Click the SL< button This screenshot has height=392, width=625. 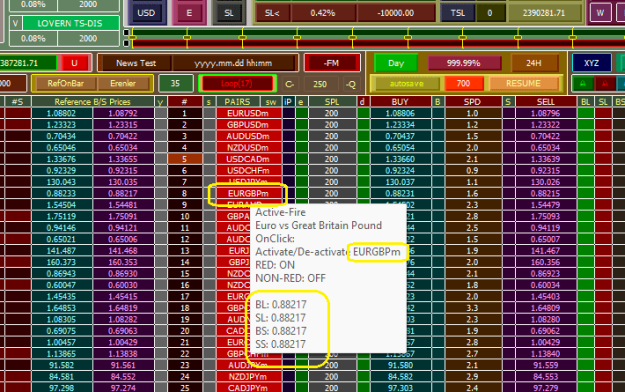[x=272, y=13]
